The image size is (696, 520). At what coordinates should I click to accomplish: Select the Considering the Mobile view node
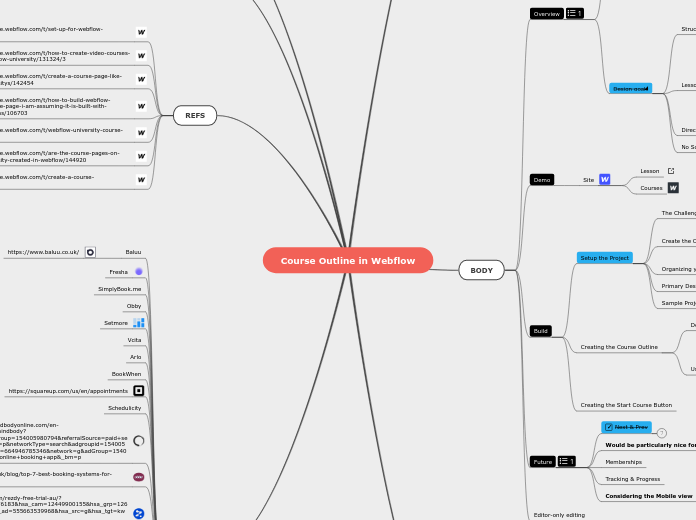(649, 496)
